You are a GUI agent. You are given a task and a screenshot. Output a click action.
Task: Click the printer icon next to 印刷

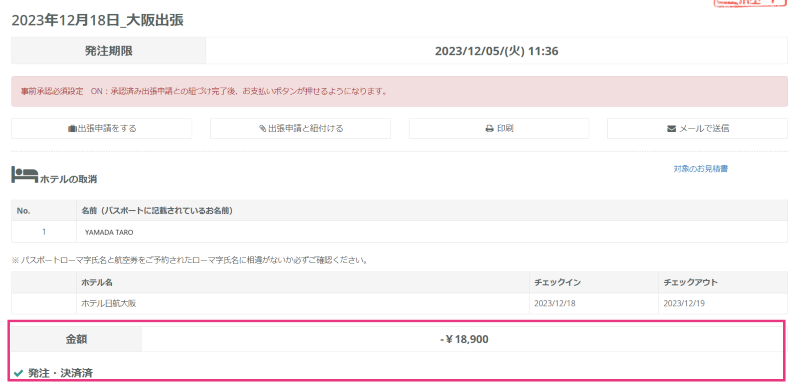489,129
